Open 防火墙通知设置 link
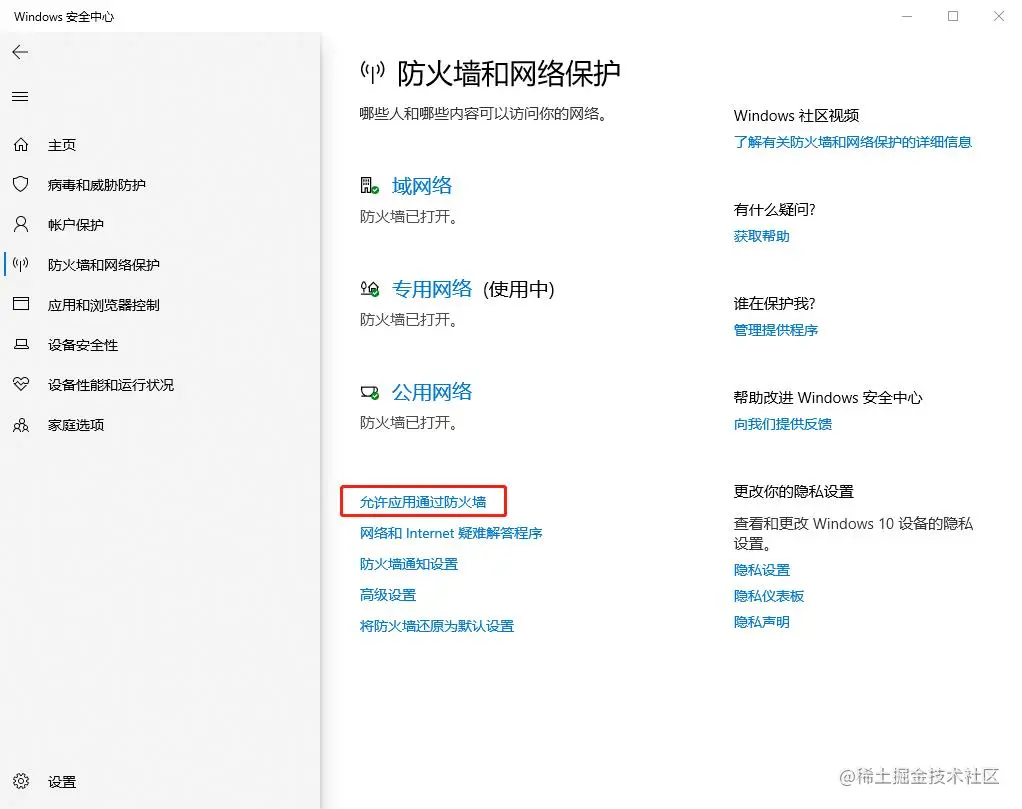1022x809 pixels. [409, 564]
